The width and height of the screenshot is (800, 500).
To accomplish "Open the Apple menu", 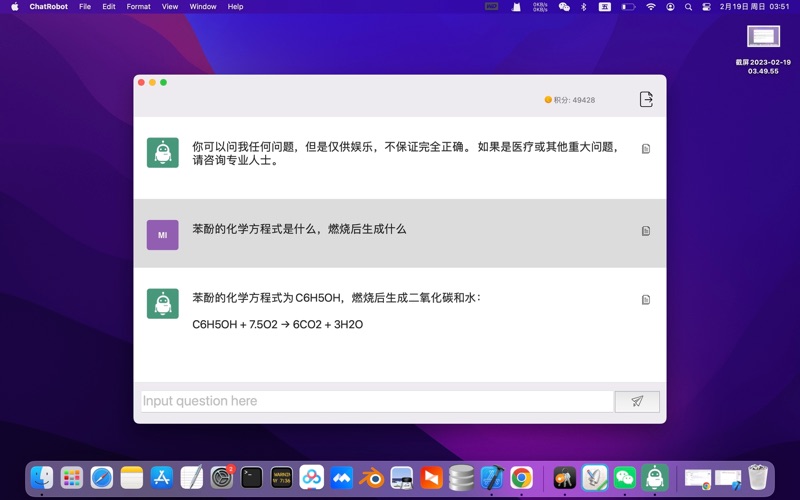I will point(15,7).
